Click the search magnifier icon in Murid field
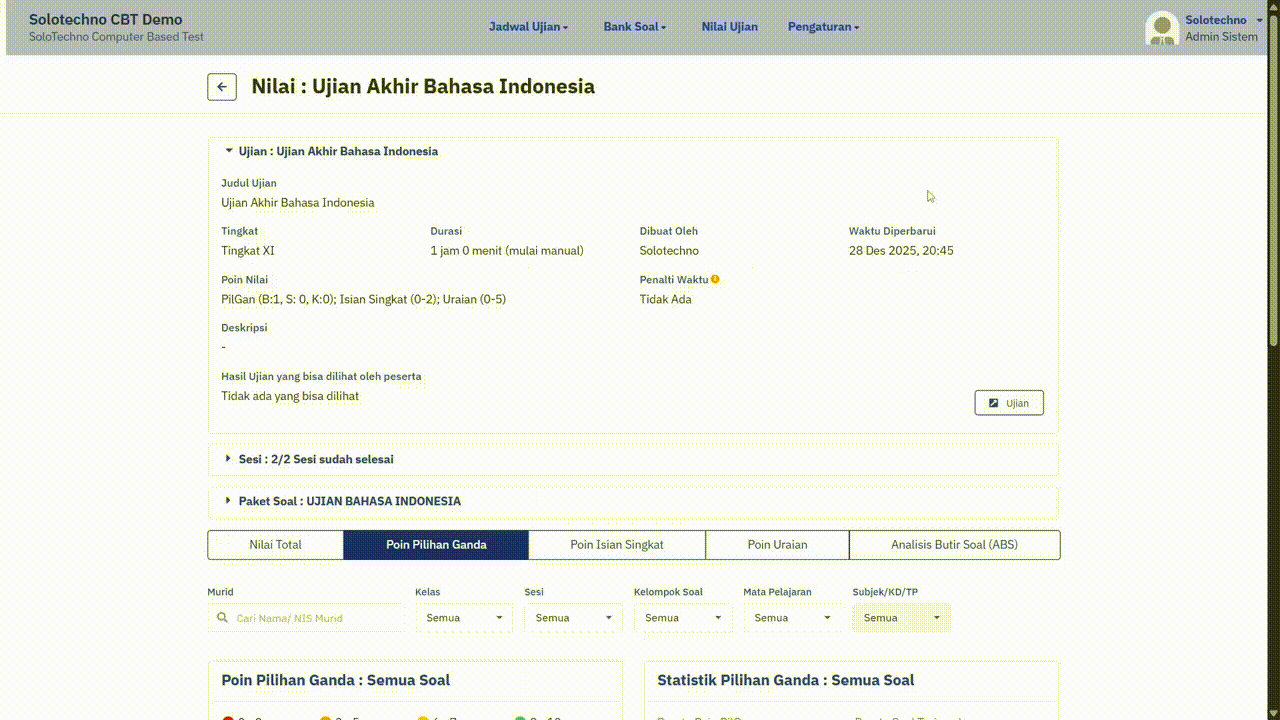The image size is (1280, 720). pyautogui.click(x=222, y=618)
